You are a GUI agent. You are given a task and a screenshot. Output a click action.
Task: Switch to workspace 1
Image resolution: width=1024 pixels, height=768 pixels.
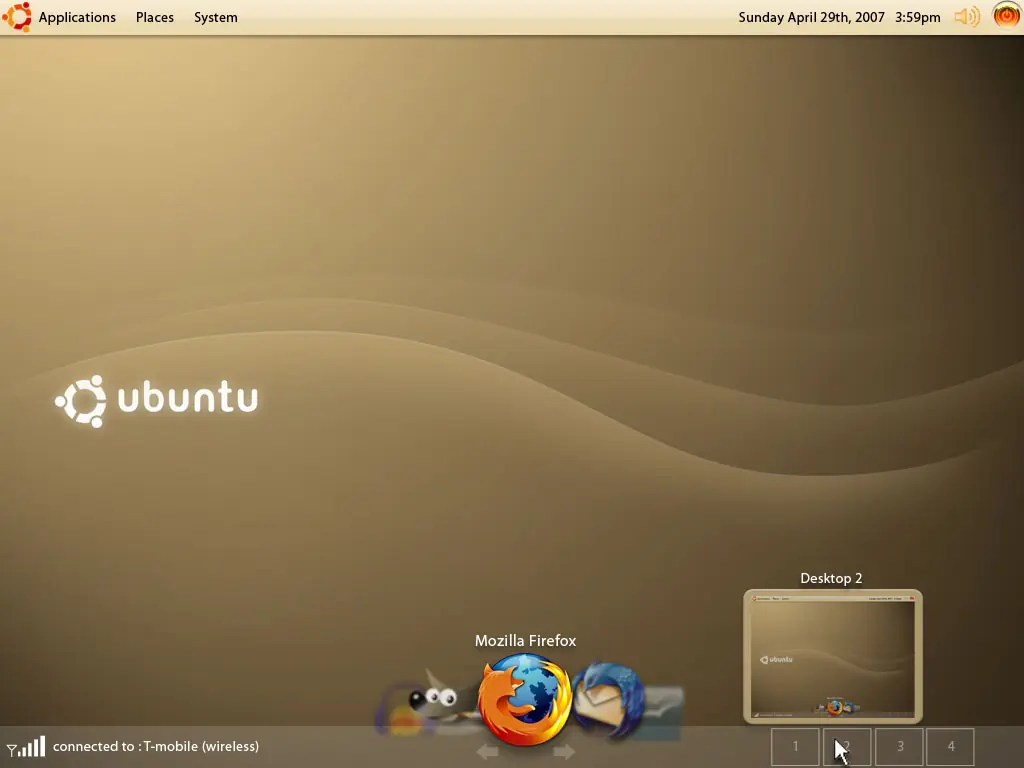coord(795,746)
